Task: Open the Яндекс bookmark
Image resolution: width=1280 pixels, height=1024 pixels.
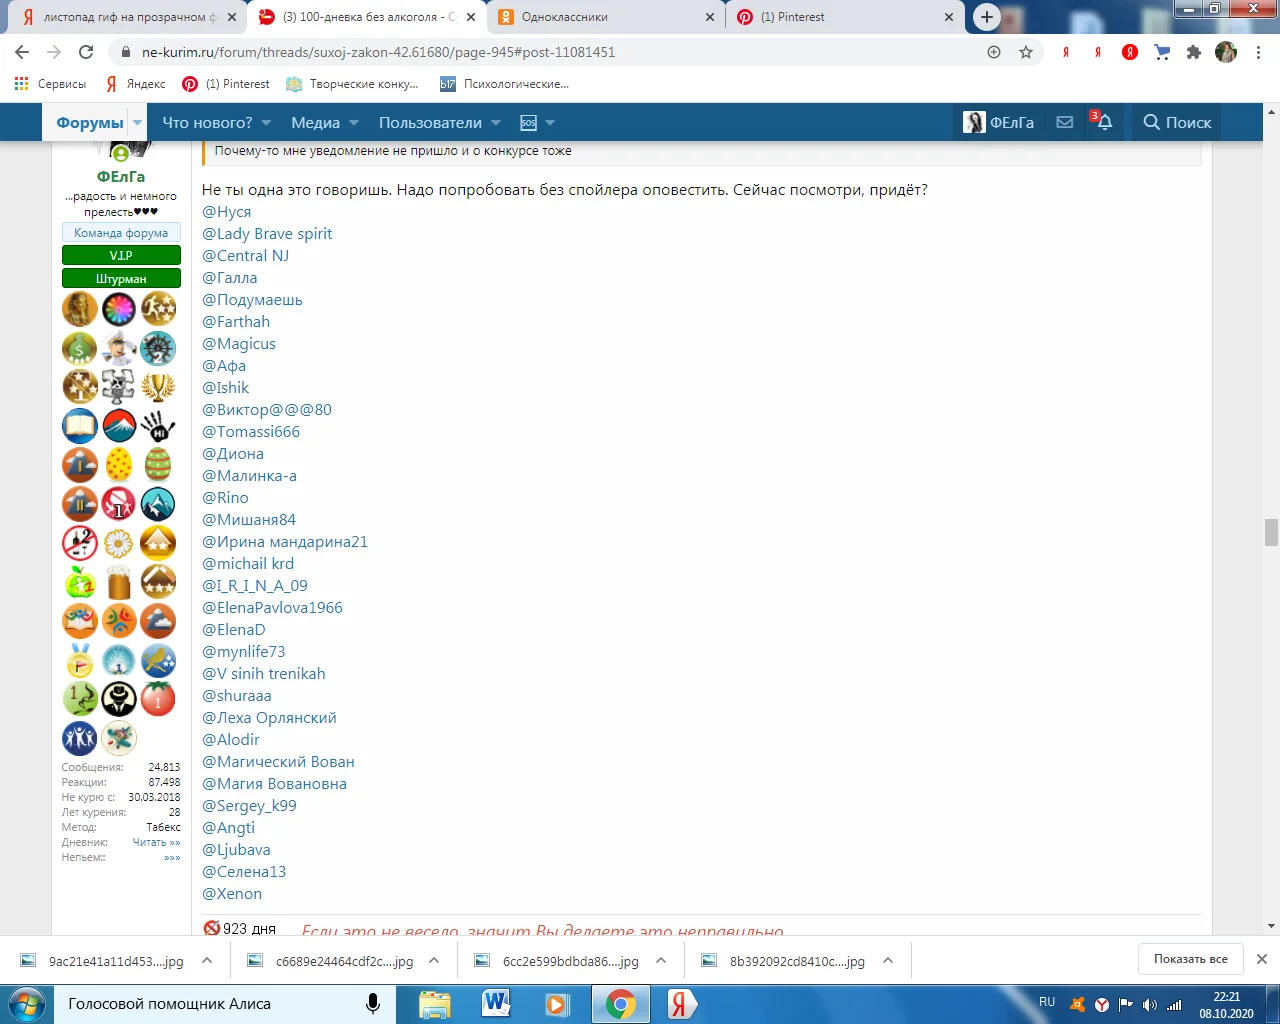Action: coord(136,84)
